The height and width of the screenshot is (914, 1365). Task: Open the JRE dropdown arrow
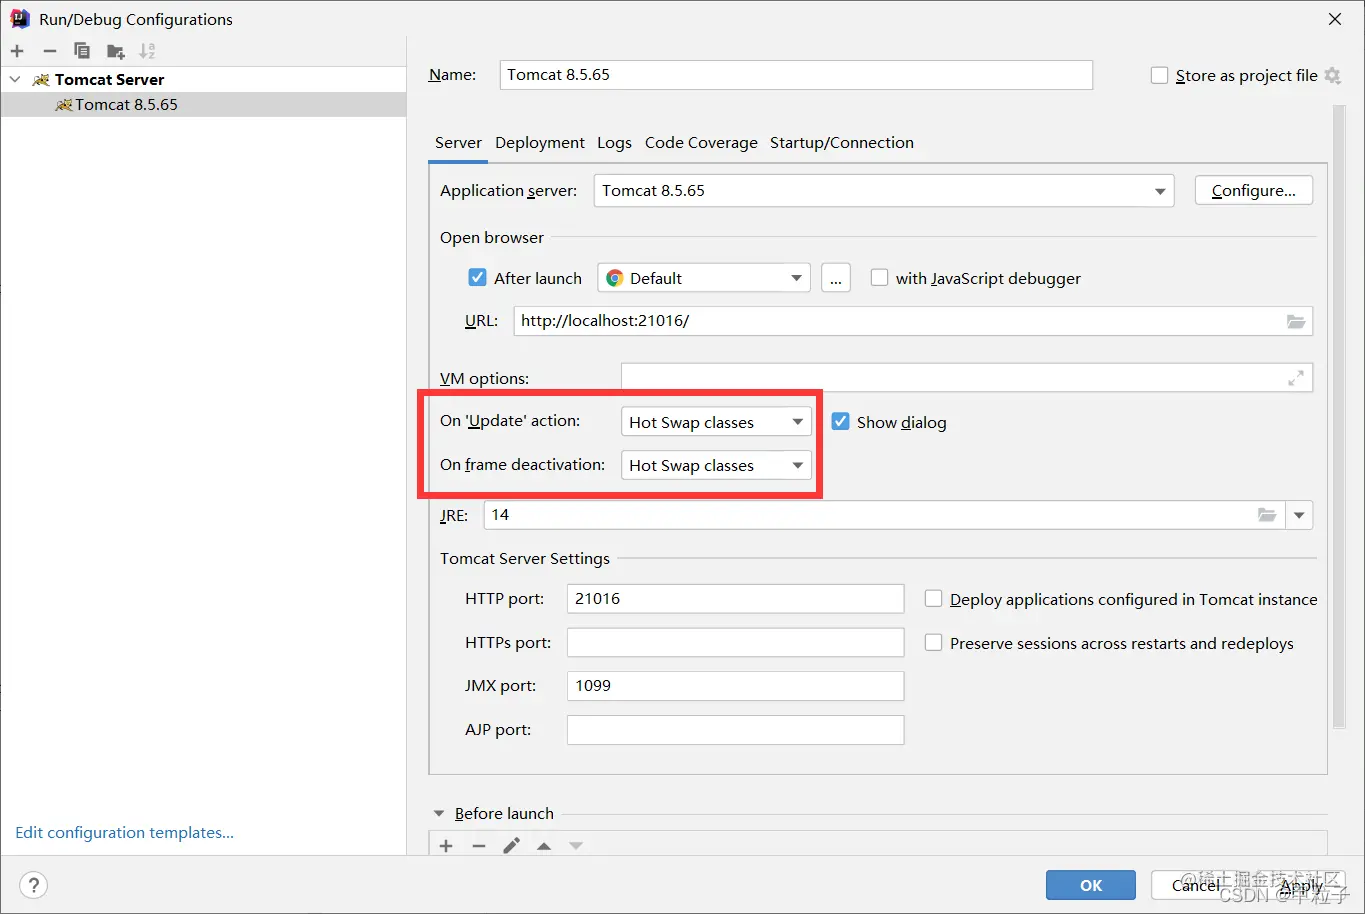[x=1299, y=515]
